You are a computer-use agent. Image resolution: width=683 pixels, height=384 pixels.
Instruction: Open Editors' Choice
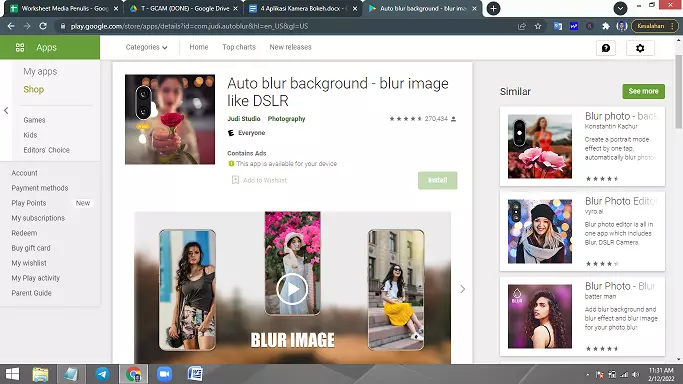tap(47, 150)
